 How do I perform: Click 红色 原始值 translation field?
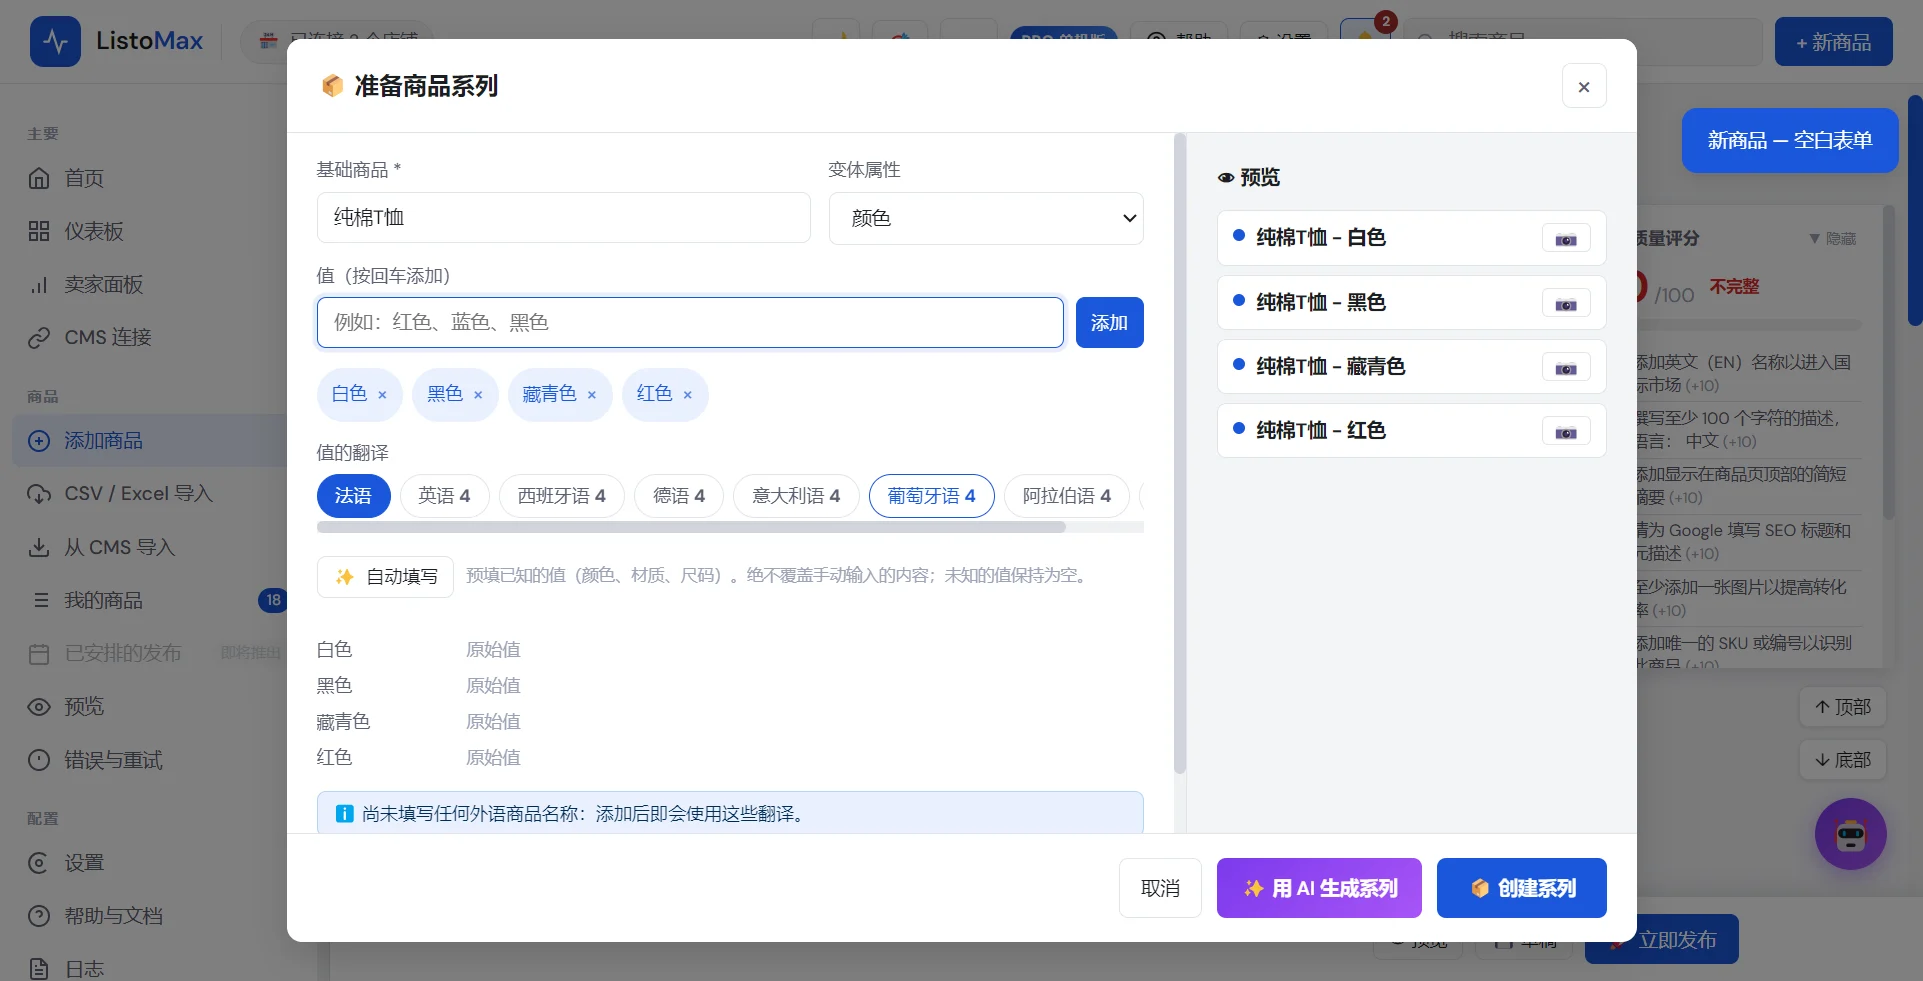click(493, 758)
